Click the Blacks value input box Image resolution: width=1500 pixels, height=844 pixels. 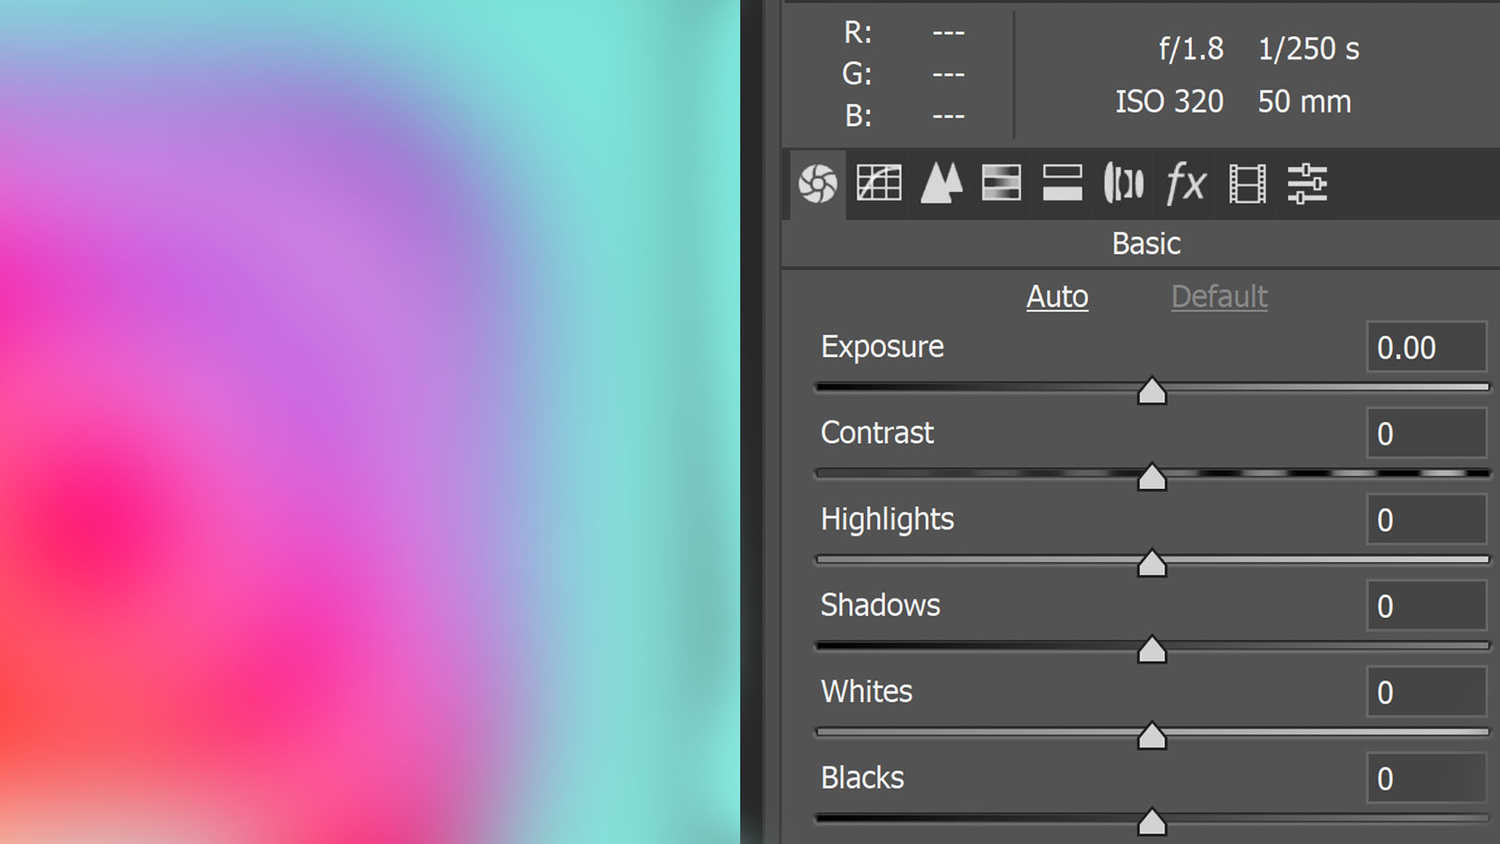tap(1425, 779)
